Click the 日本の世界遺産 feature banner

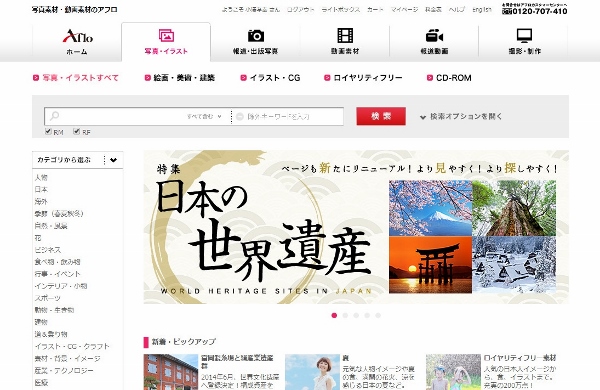tap(356, 227)
